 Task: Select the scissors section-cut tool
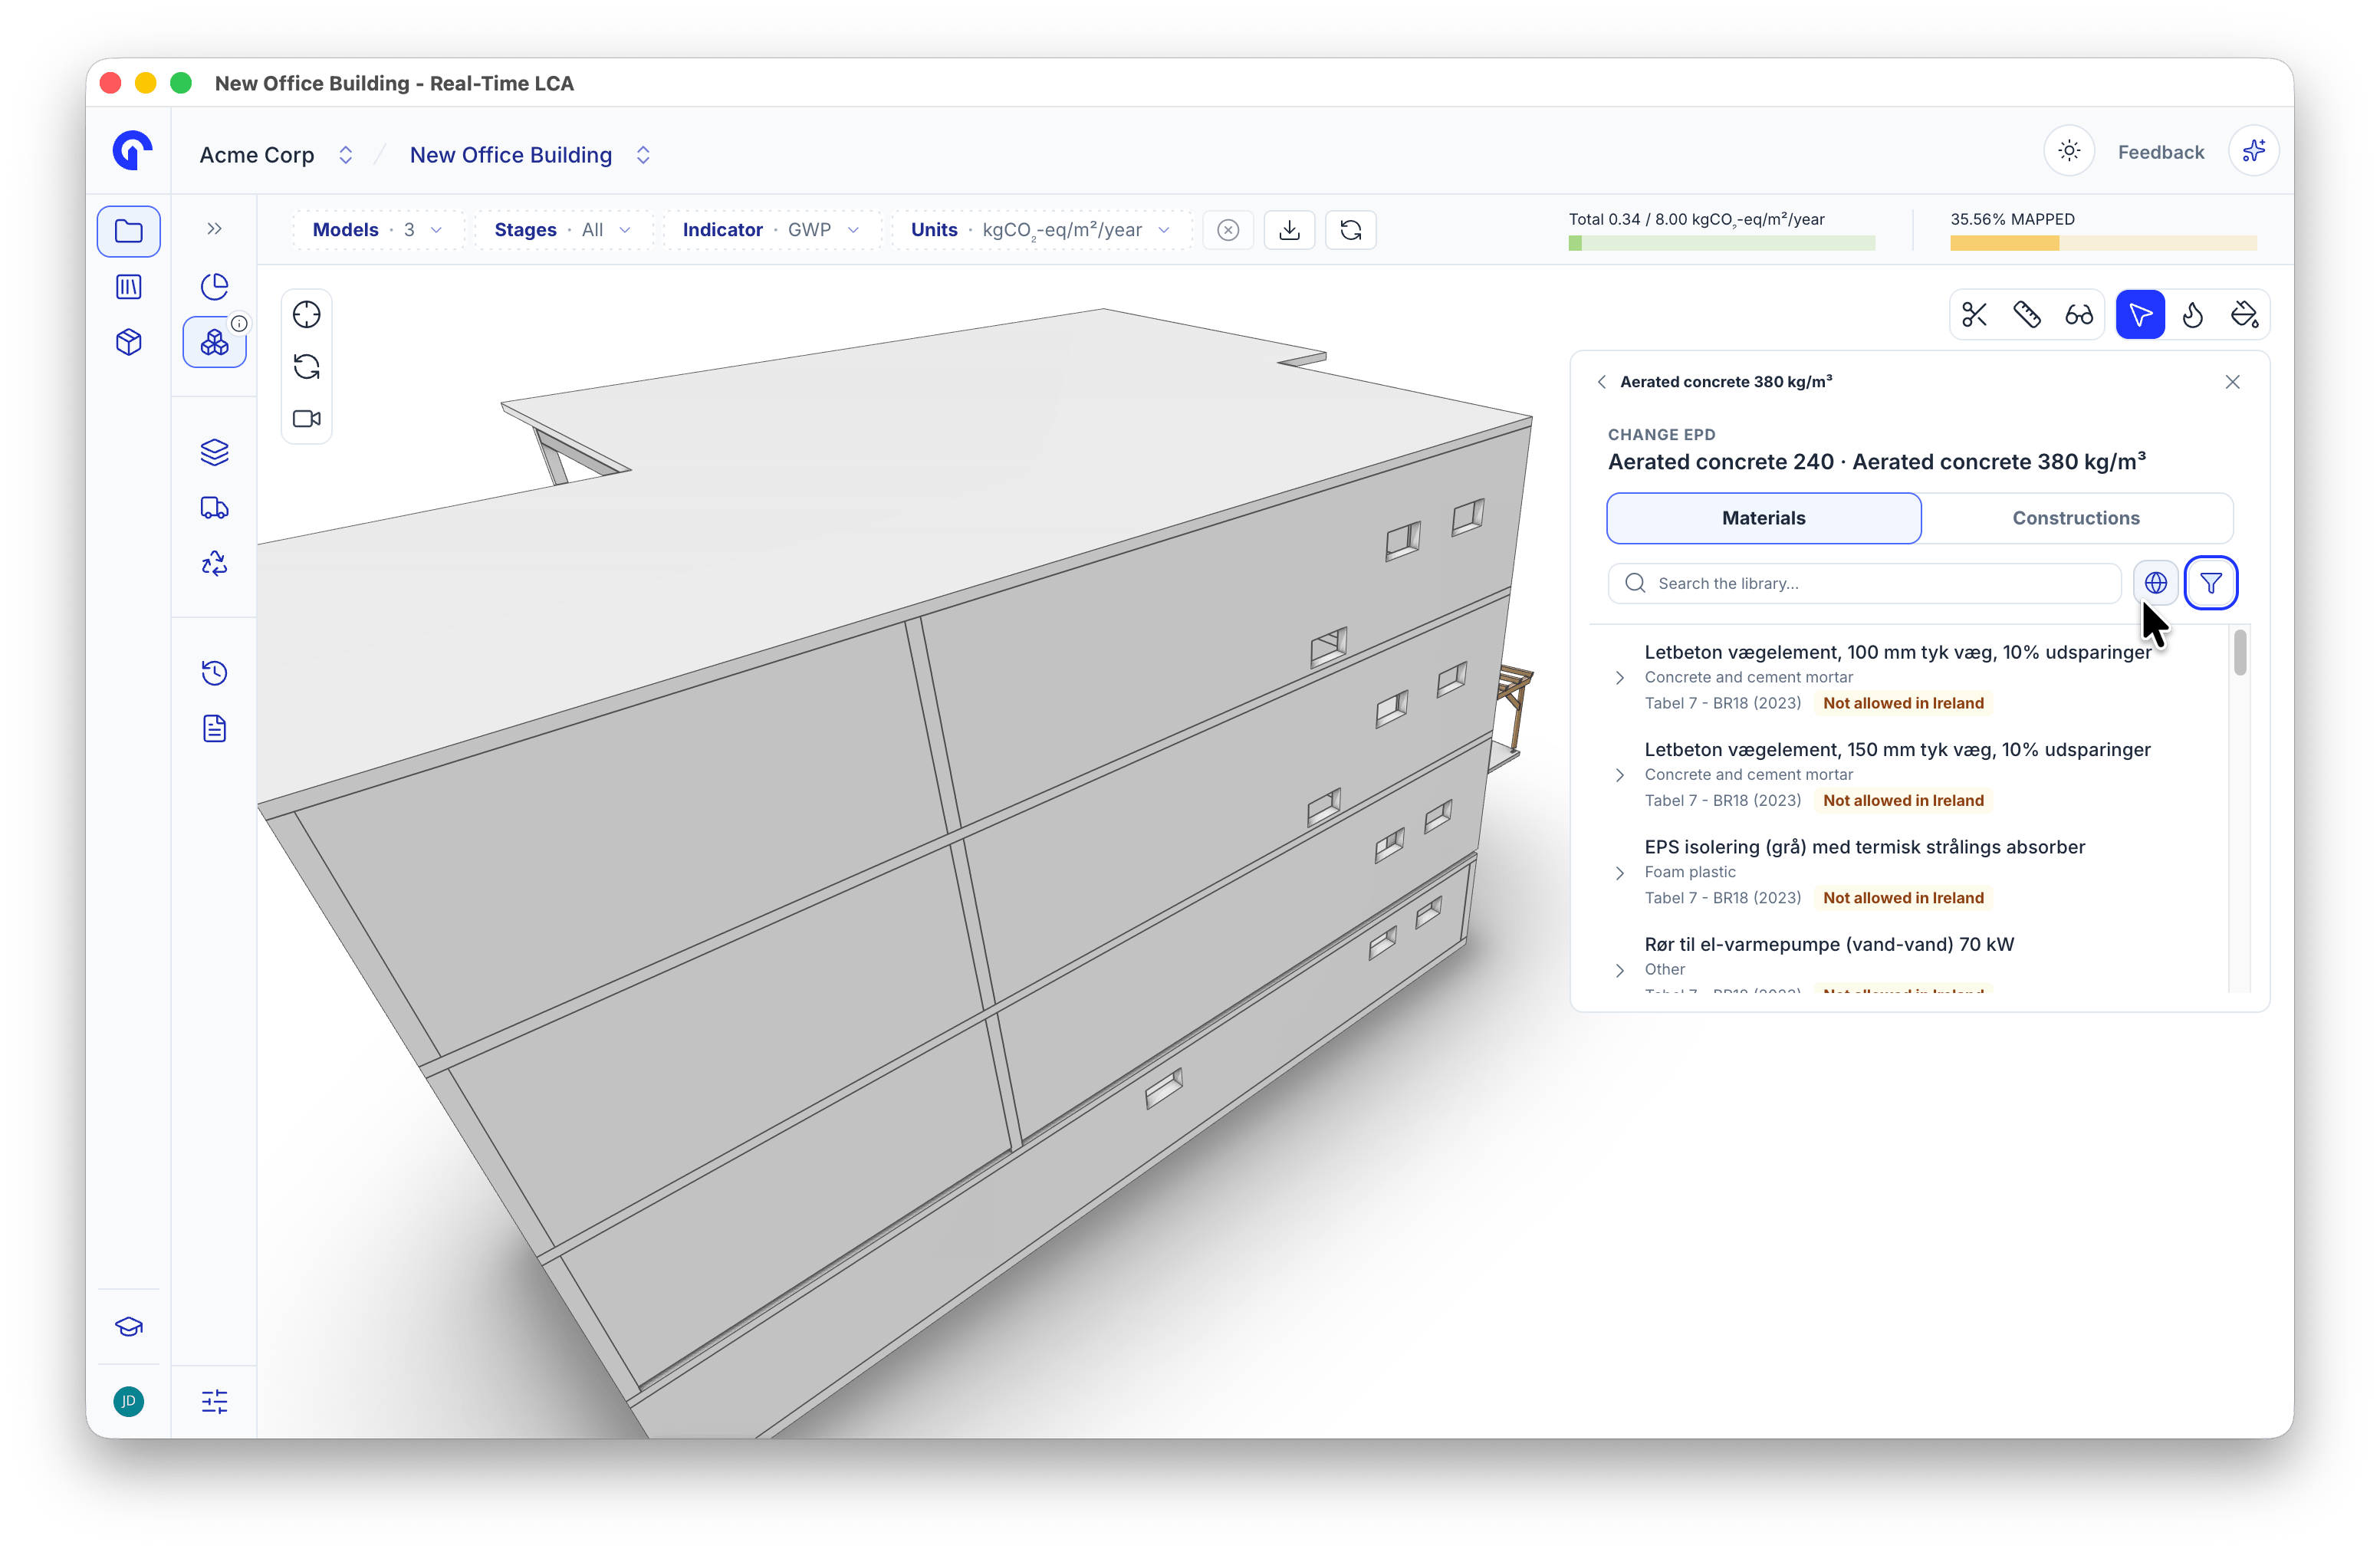[1974, 315]
